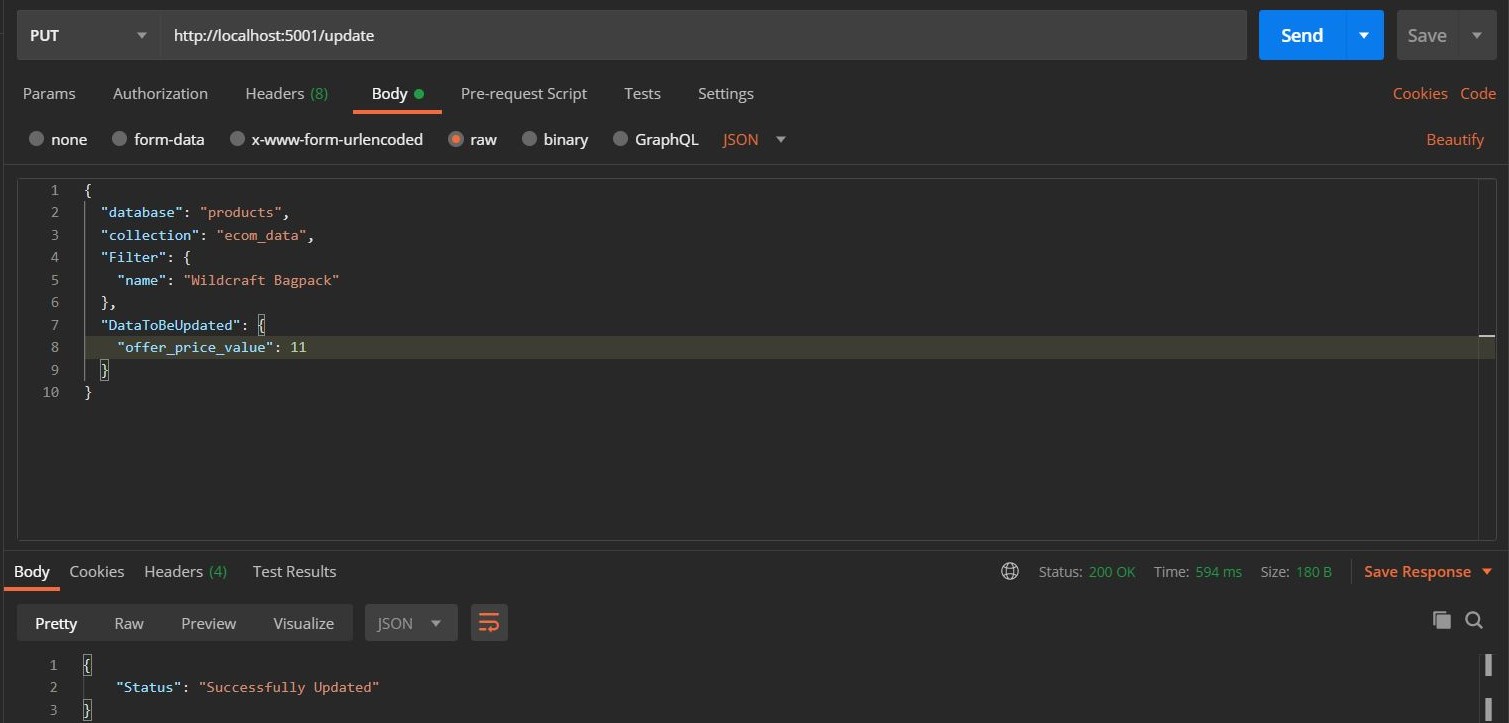
Task: Click the request URL input field
Action: (x=704, y=35)
